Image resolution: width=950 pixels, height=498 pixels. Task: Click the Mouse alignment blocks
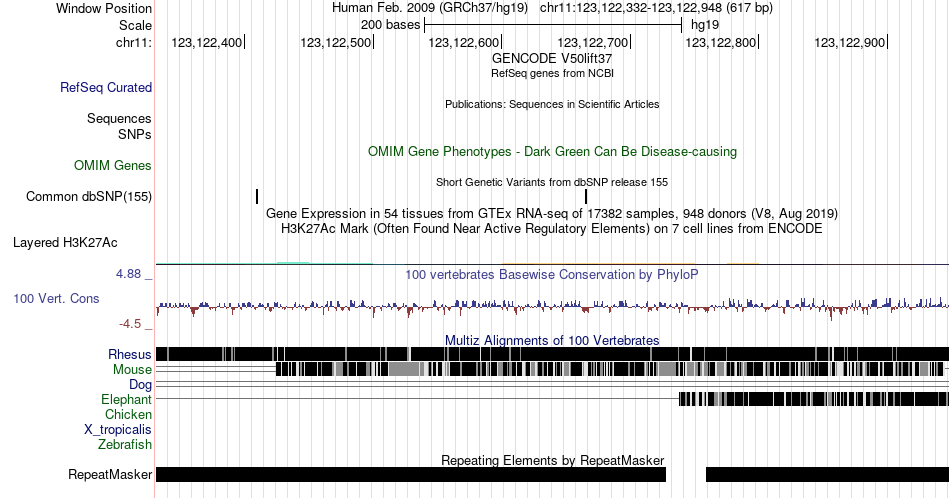[x=610, y=369]
